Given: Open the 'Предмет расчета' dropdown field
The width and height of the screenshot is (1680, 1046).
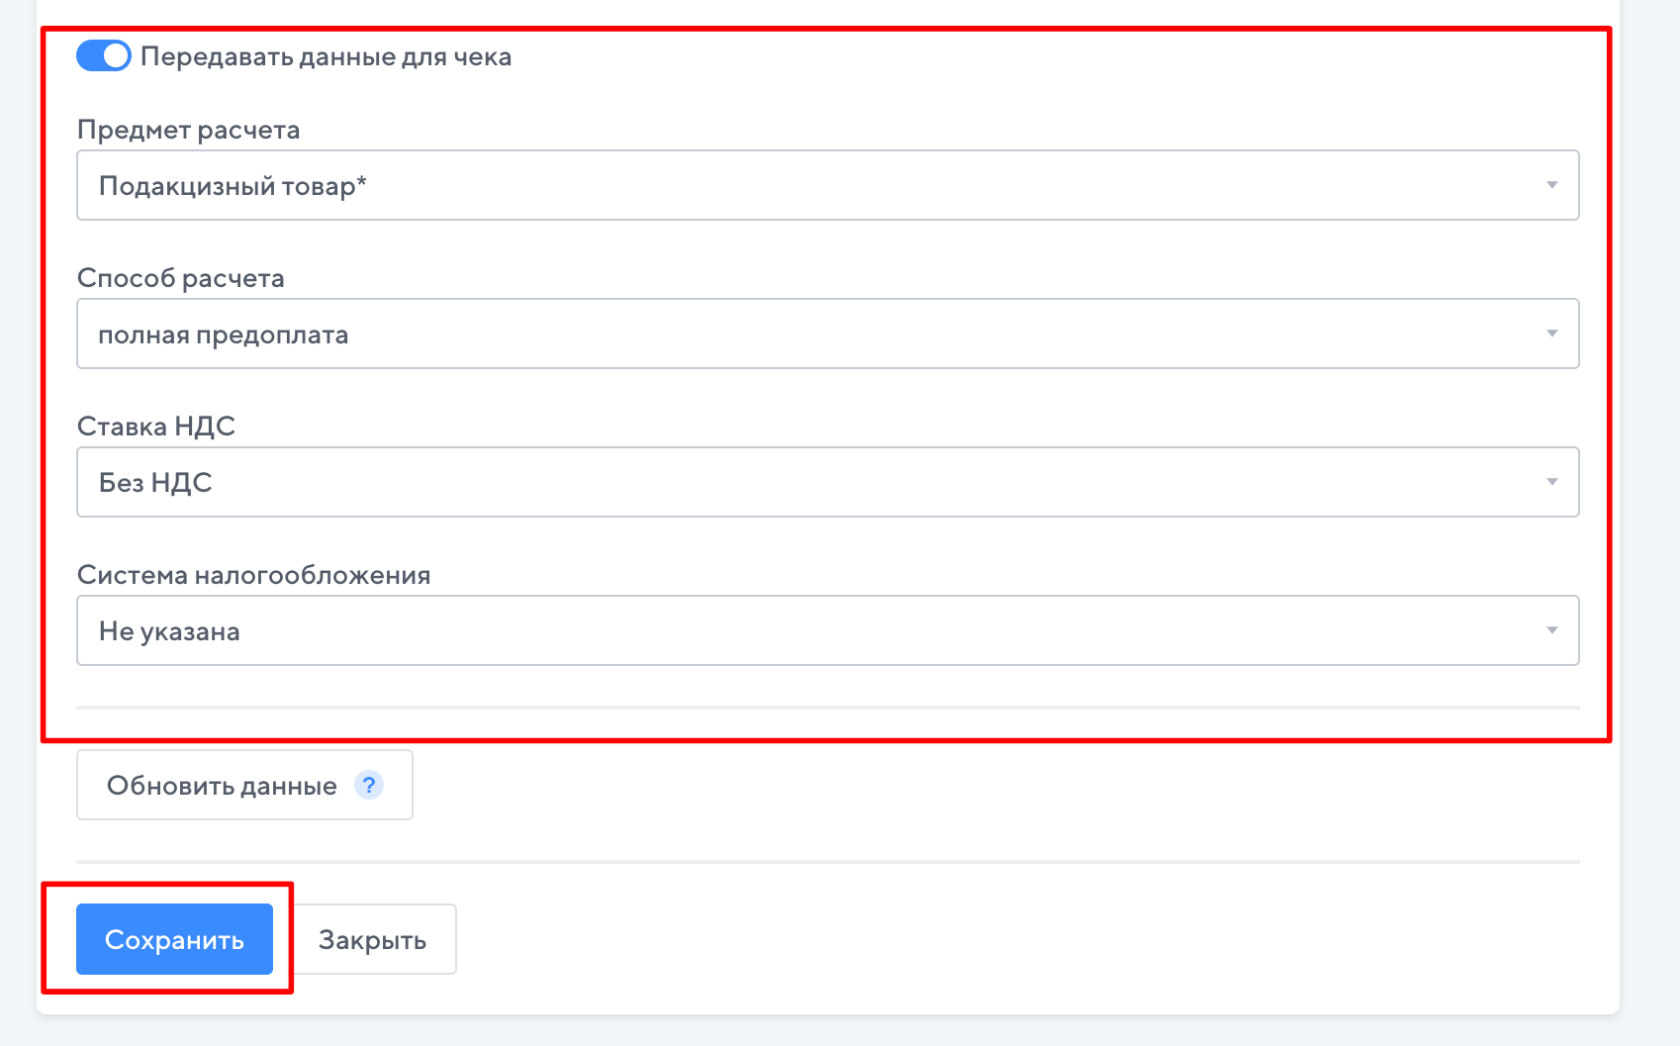Looking at the screenshot, I should [x=826, y=185].
